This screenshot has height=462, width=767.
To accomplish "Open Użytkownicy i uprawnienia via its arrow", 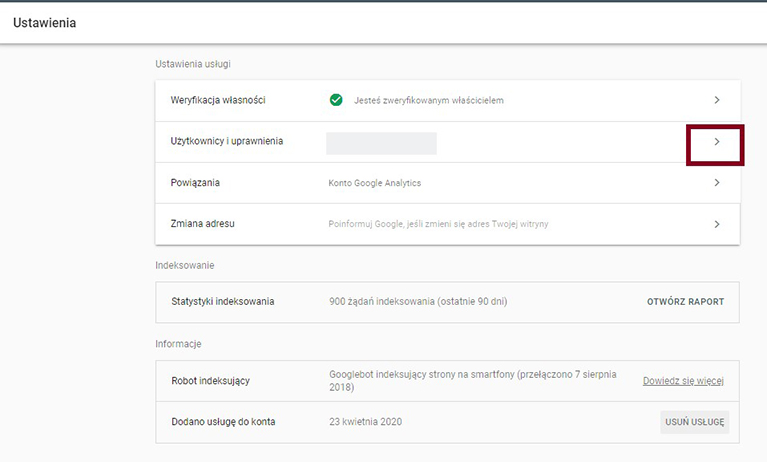I will tap(716, 142).
